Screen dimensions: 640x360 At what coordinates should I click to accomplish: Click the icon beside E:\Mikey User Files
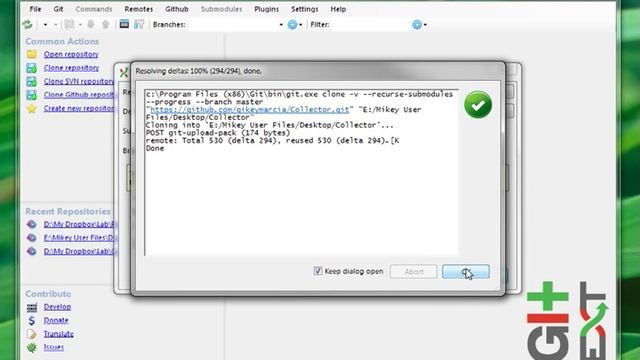31,238
